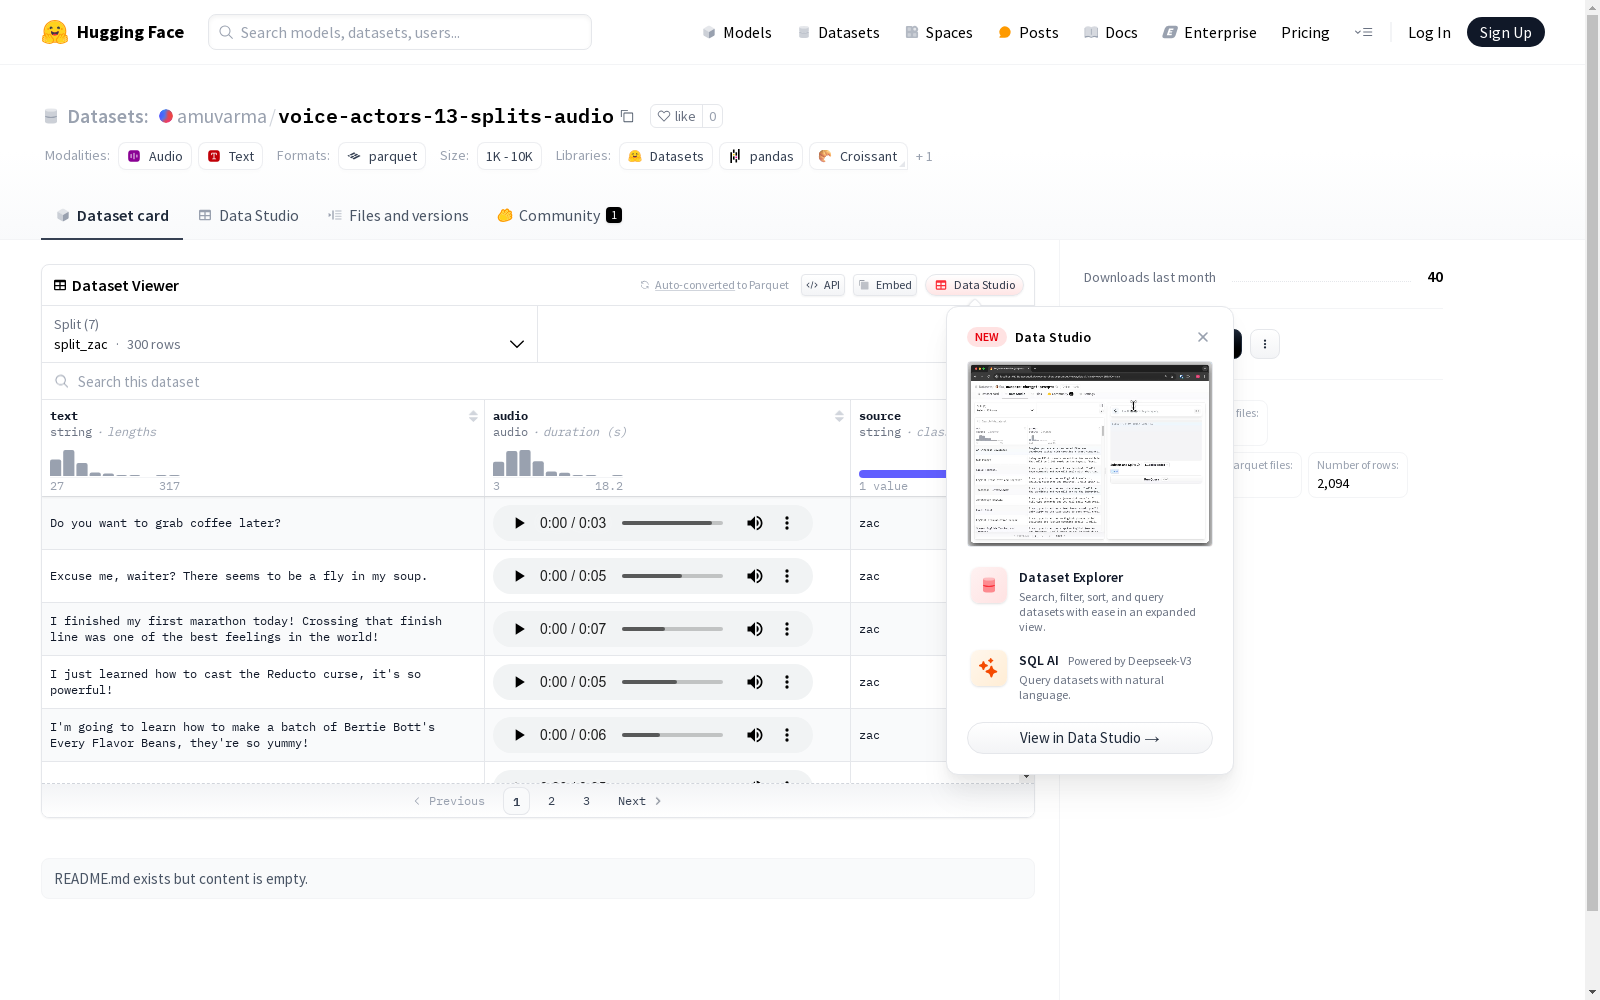1600x1000 pixels.
Task: Open more options for 'first marathon' audio
Action: click(x=787, y=629)
